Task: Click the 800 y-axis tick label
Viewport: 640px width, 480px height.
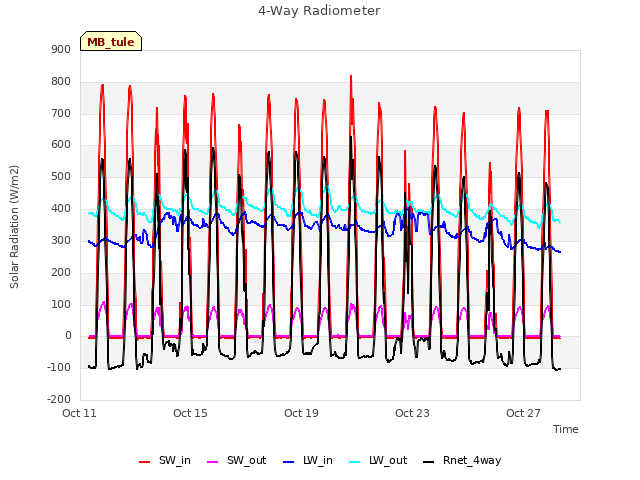Action: pyautogui.click(x=61, y=82)
